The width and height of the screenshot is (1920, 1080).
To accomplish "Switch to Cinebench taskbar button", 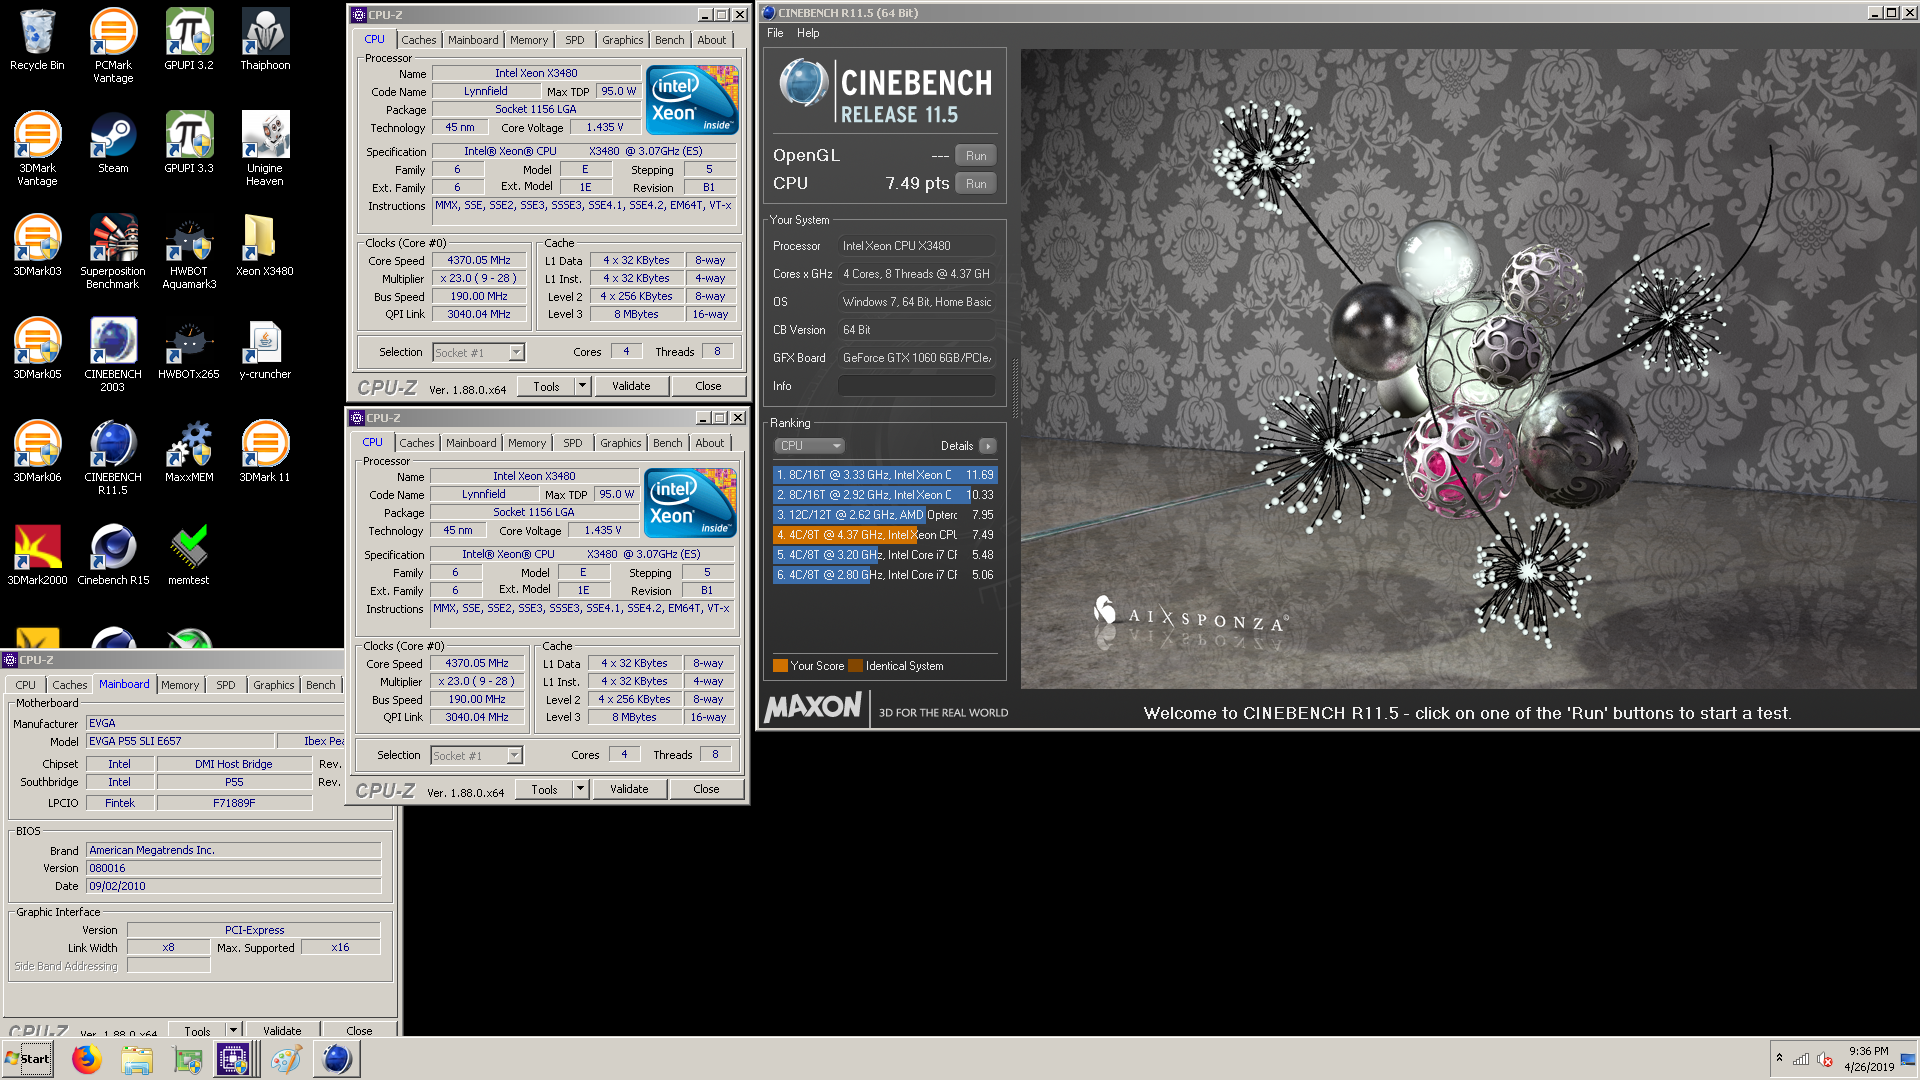I will tap(337, 1059).
